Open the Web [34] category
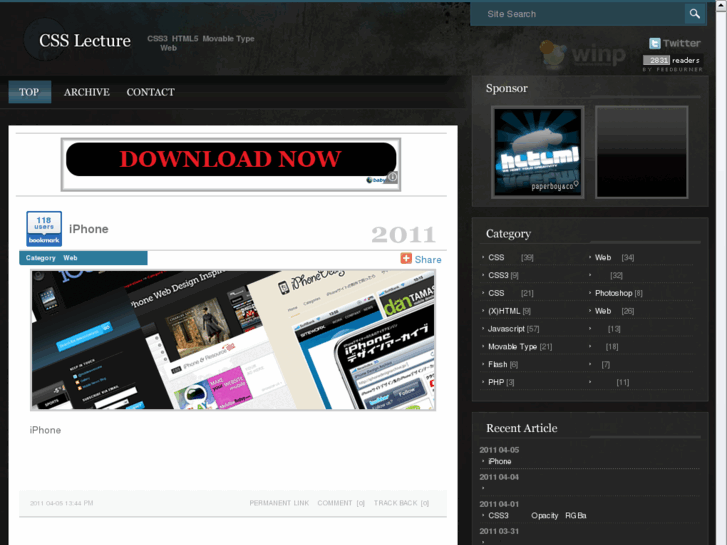Screen dimensions: 727x545 (x=614, y=257)
